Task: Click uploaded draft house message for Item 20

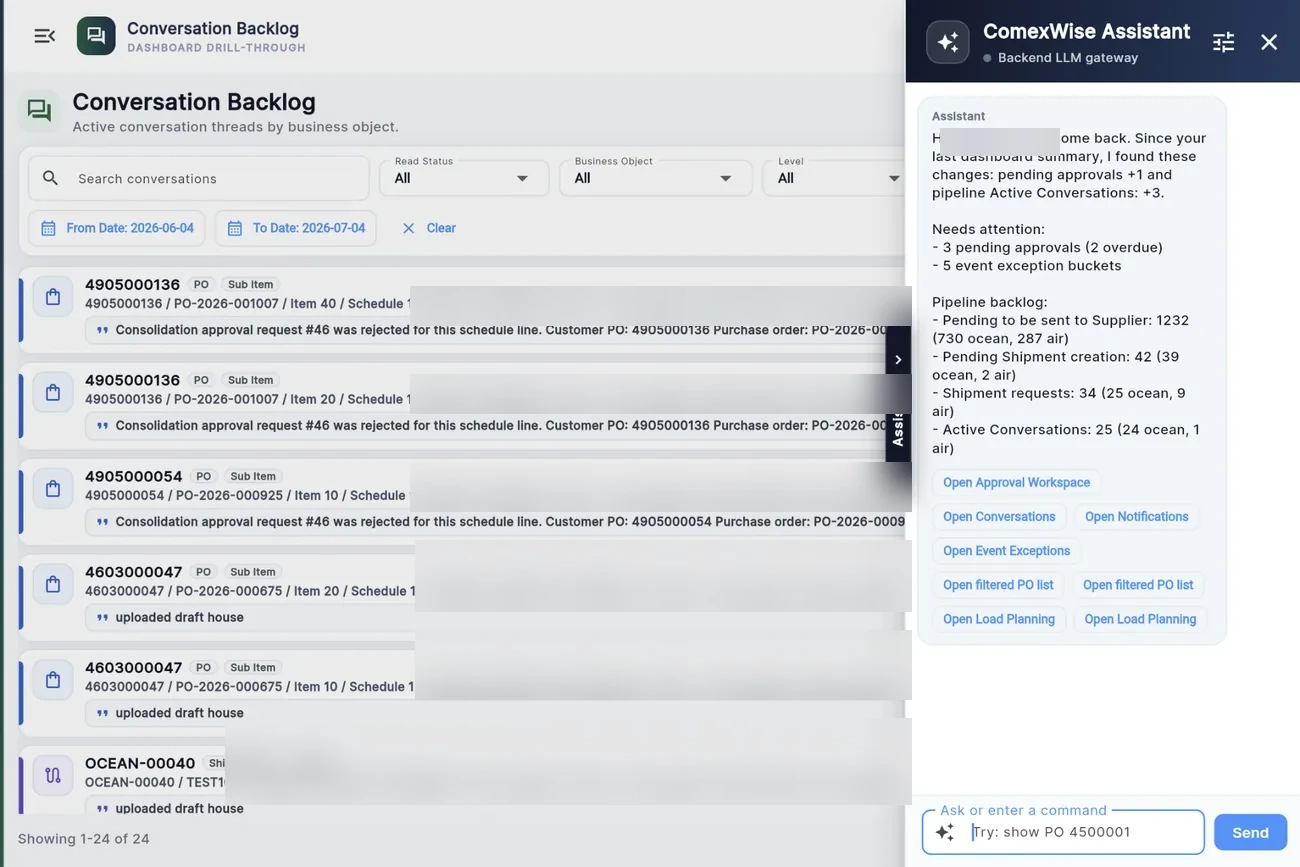Action: [180, 617]
